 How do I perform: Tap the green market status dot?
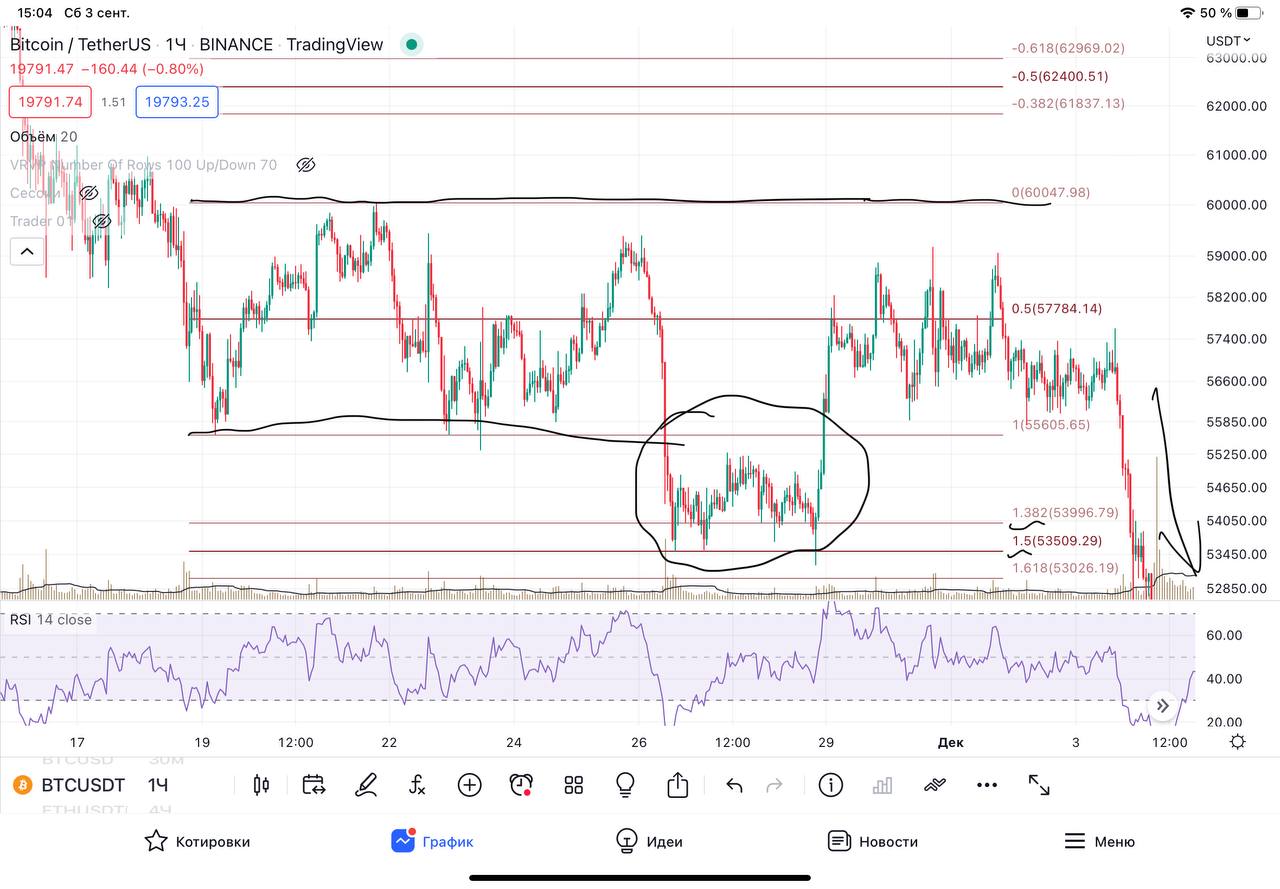tap(410, 44)
